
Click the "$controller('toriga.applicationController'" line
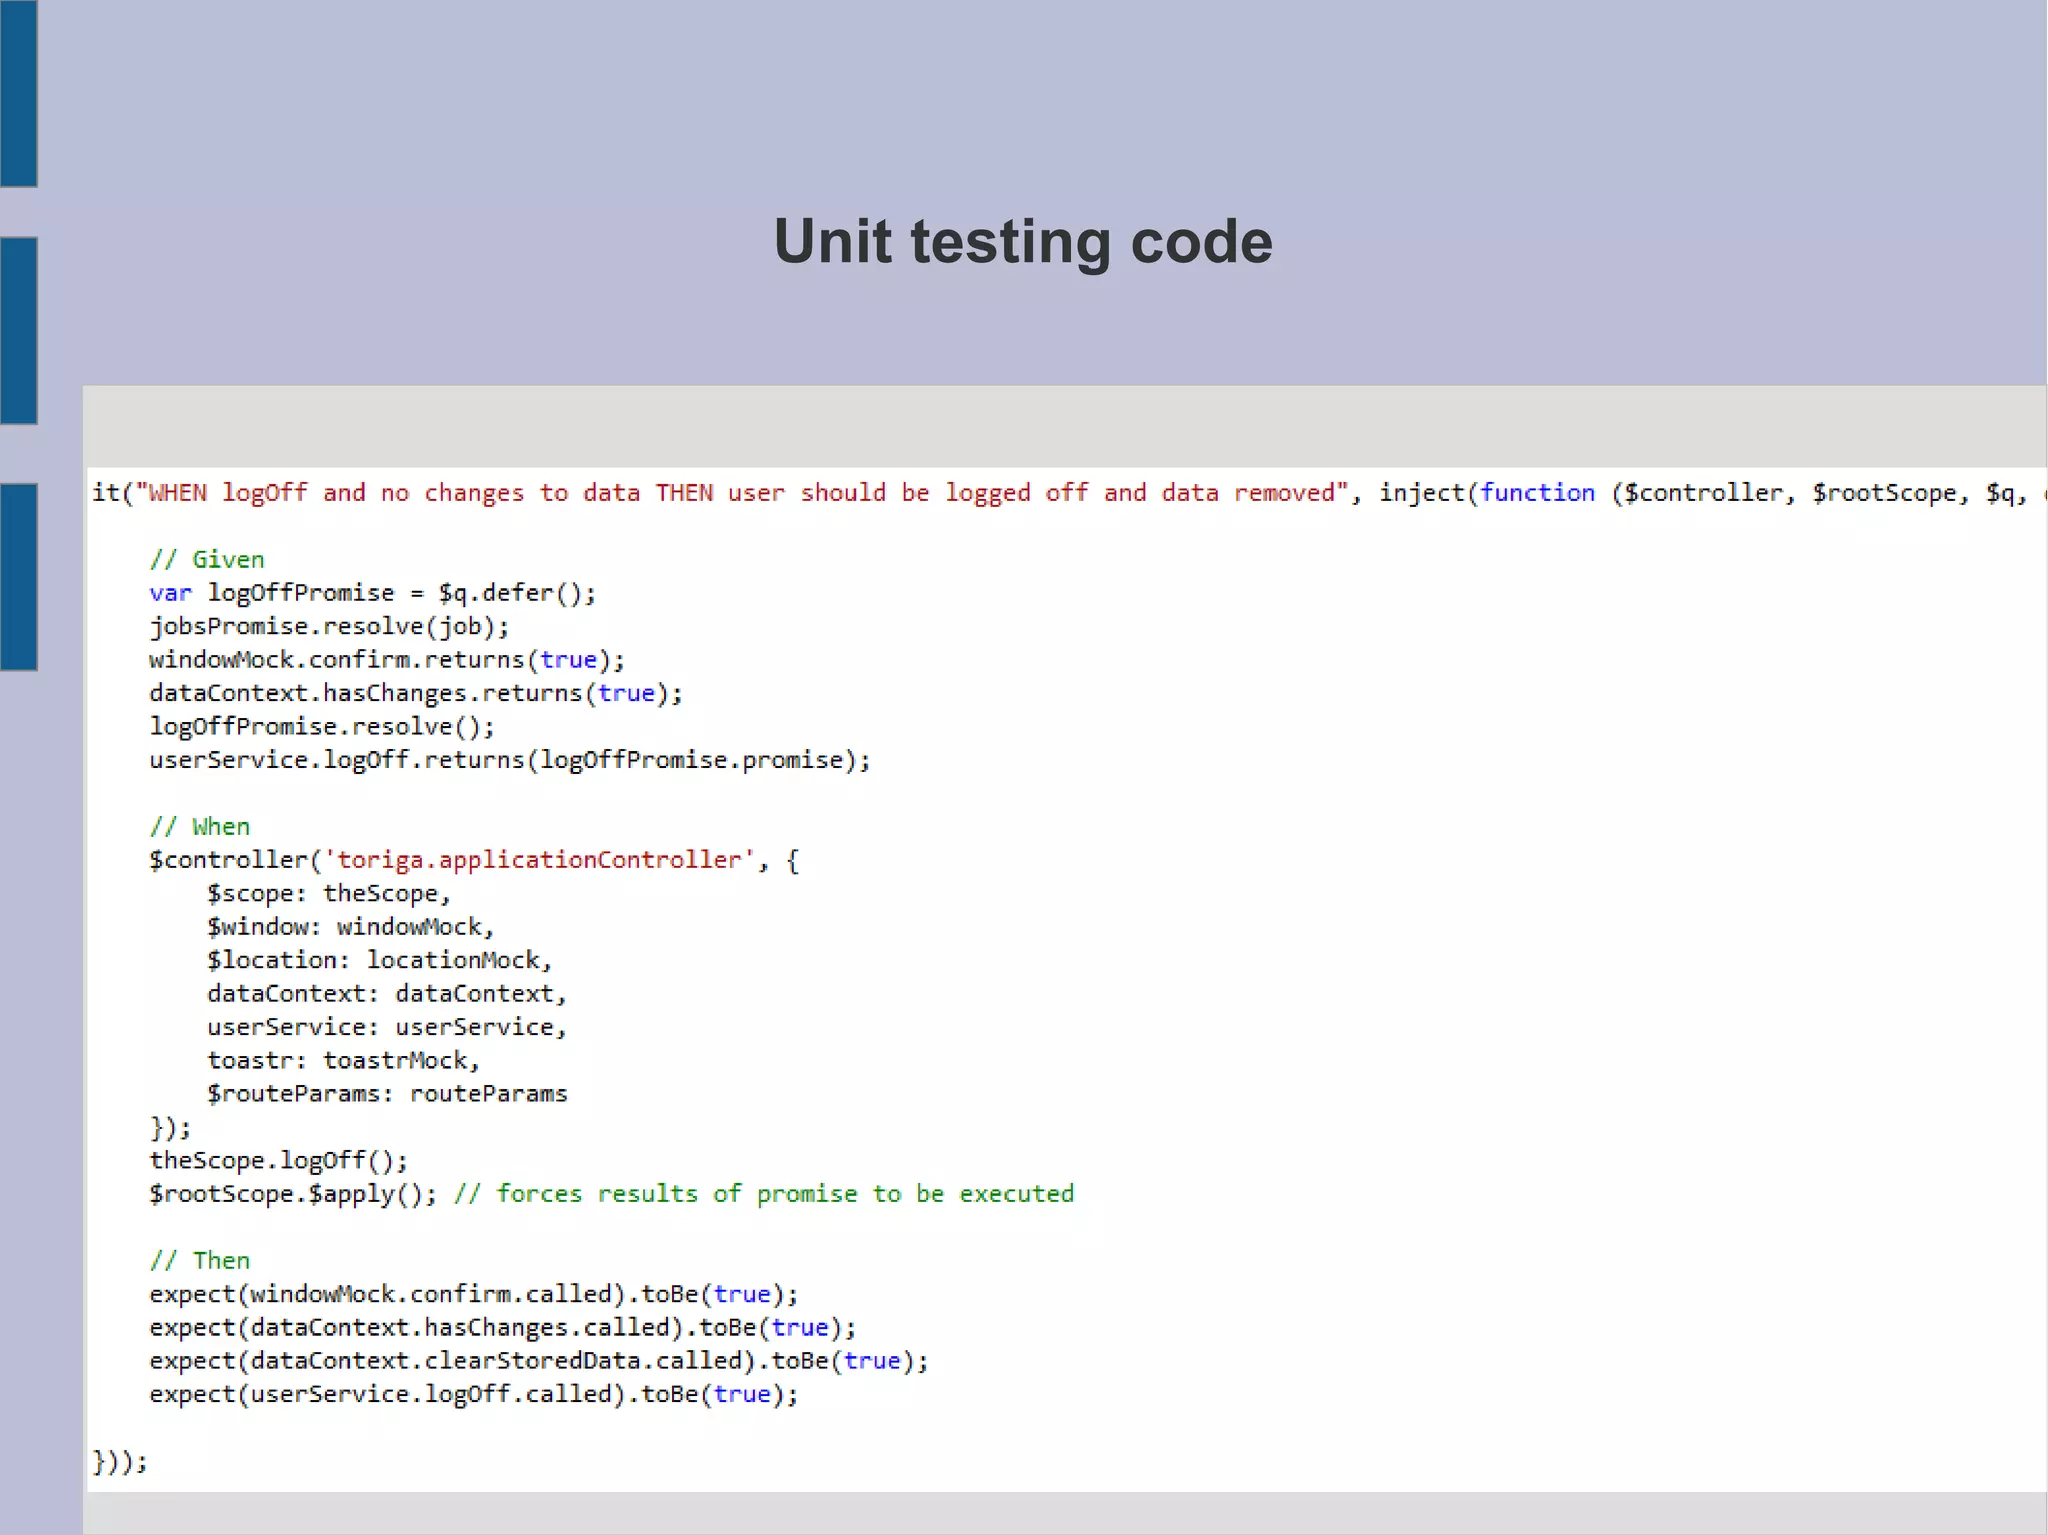(474, 860)
